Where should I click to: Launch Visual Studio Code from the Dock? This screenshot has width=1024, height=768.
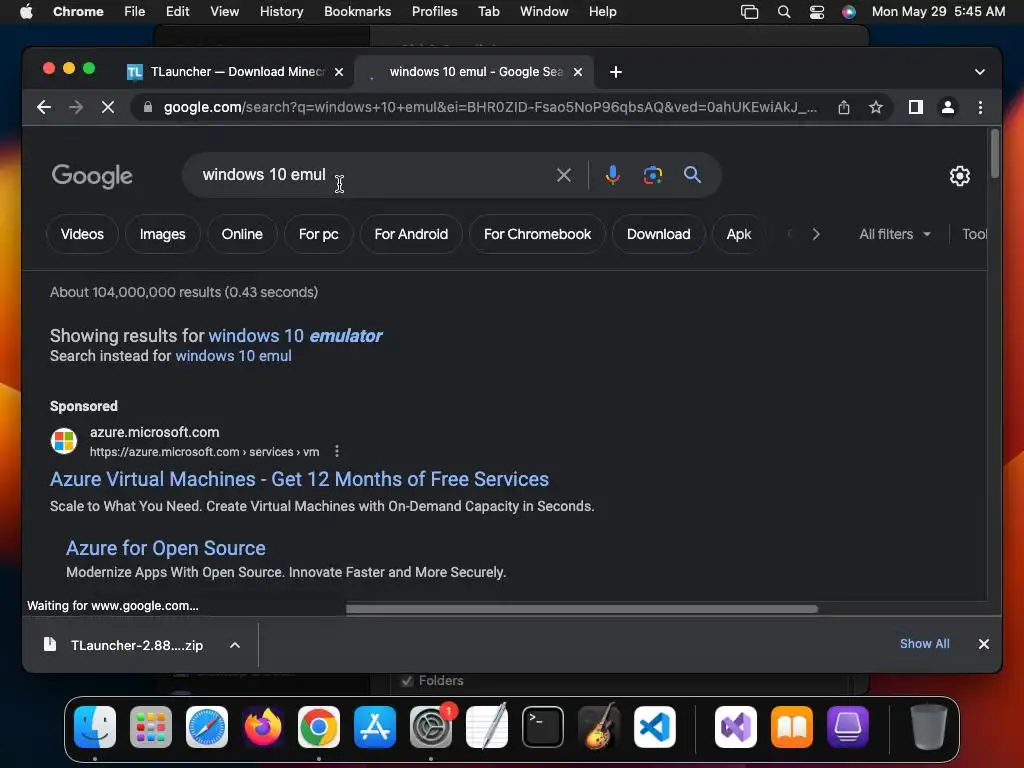point(655,727)
